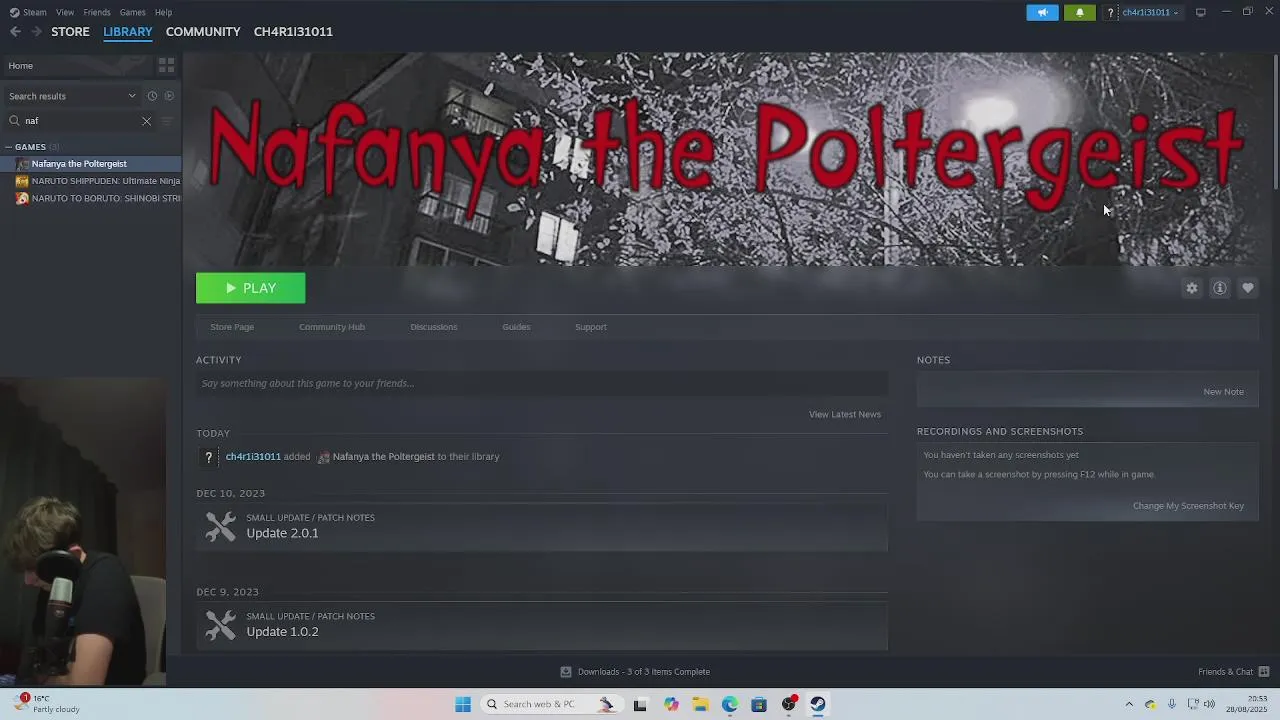This screenshot has height=720, width=1280.
Task: Open the help question mark icon
Action: (x=1110, y=12)
